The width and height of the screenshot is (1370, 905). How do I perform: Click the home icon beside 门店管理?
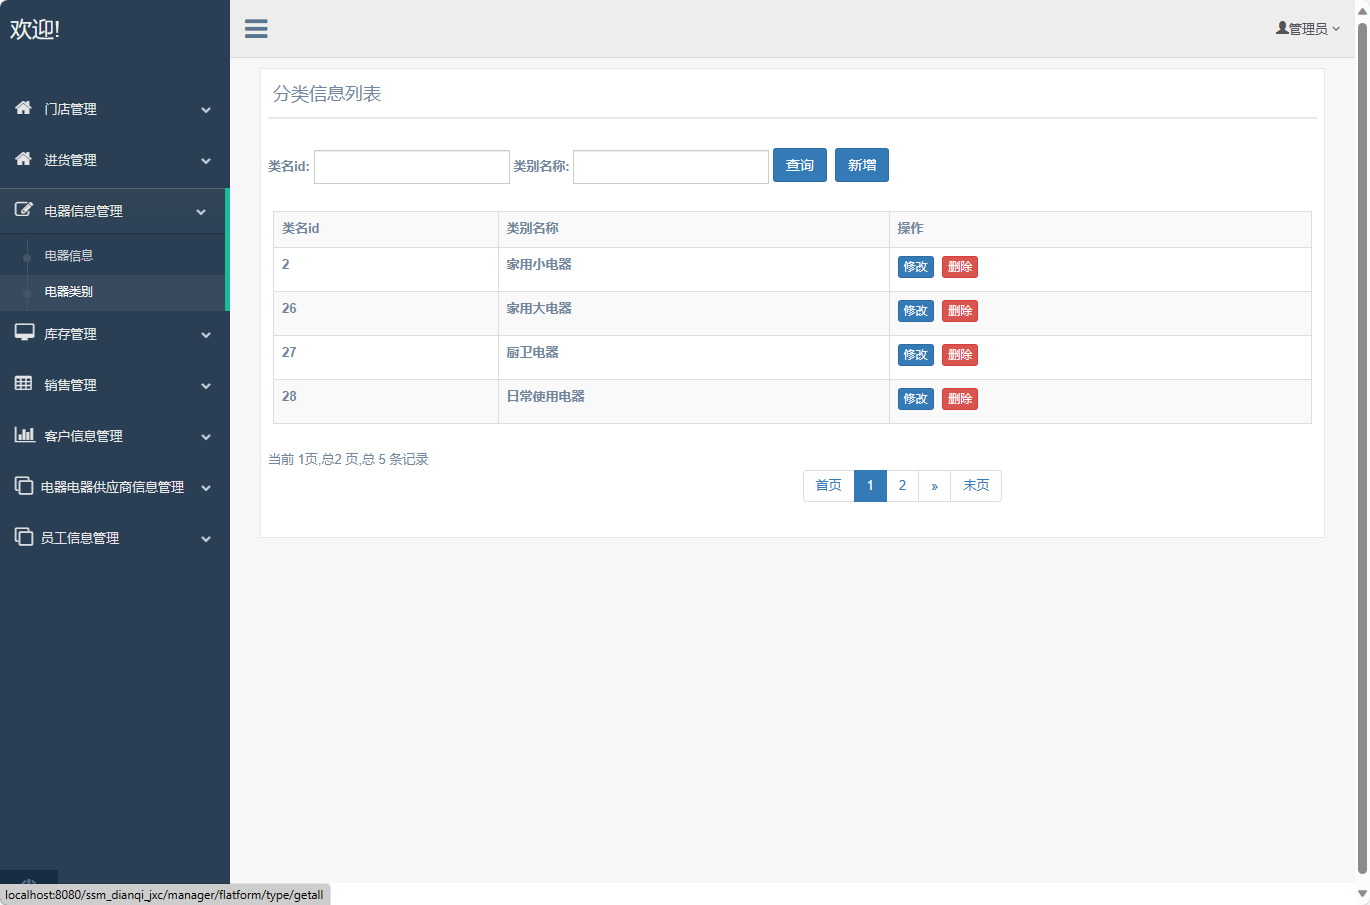click(23, 108)
